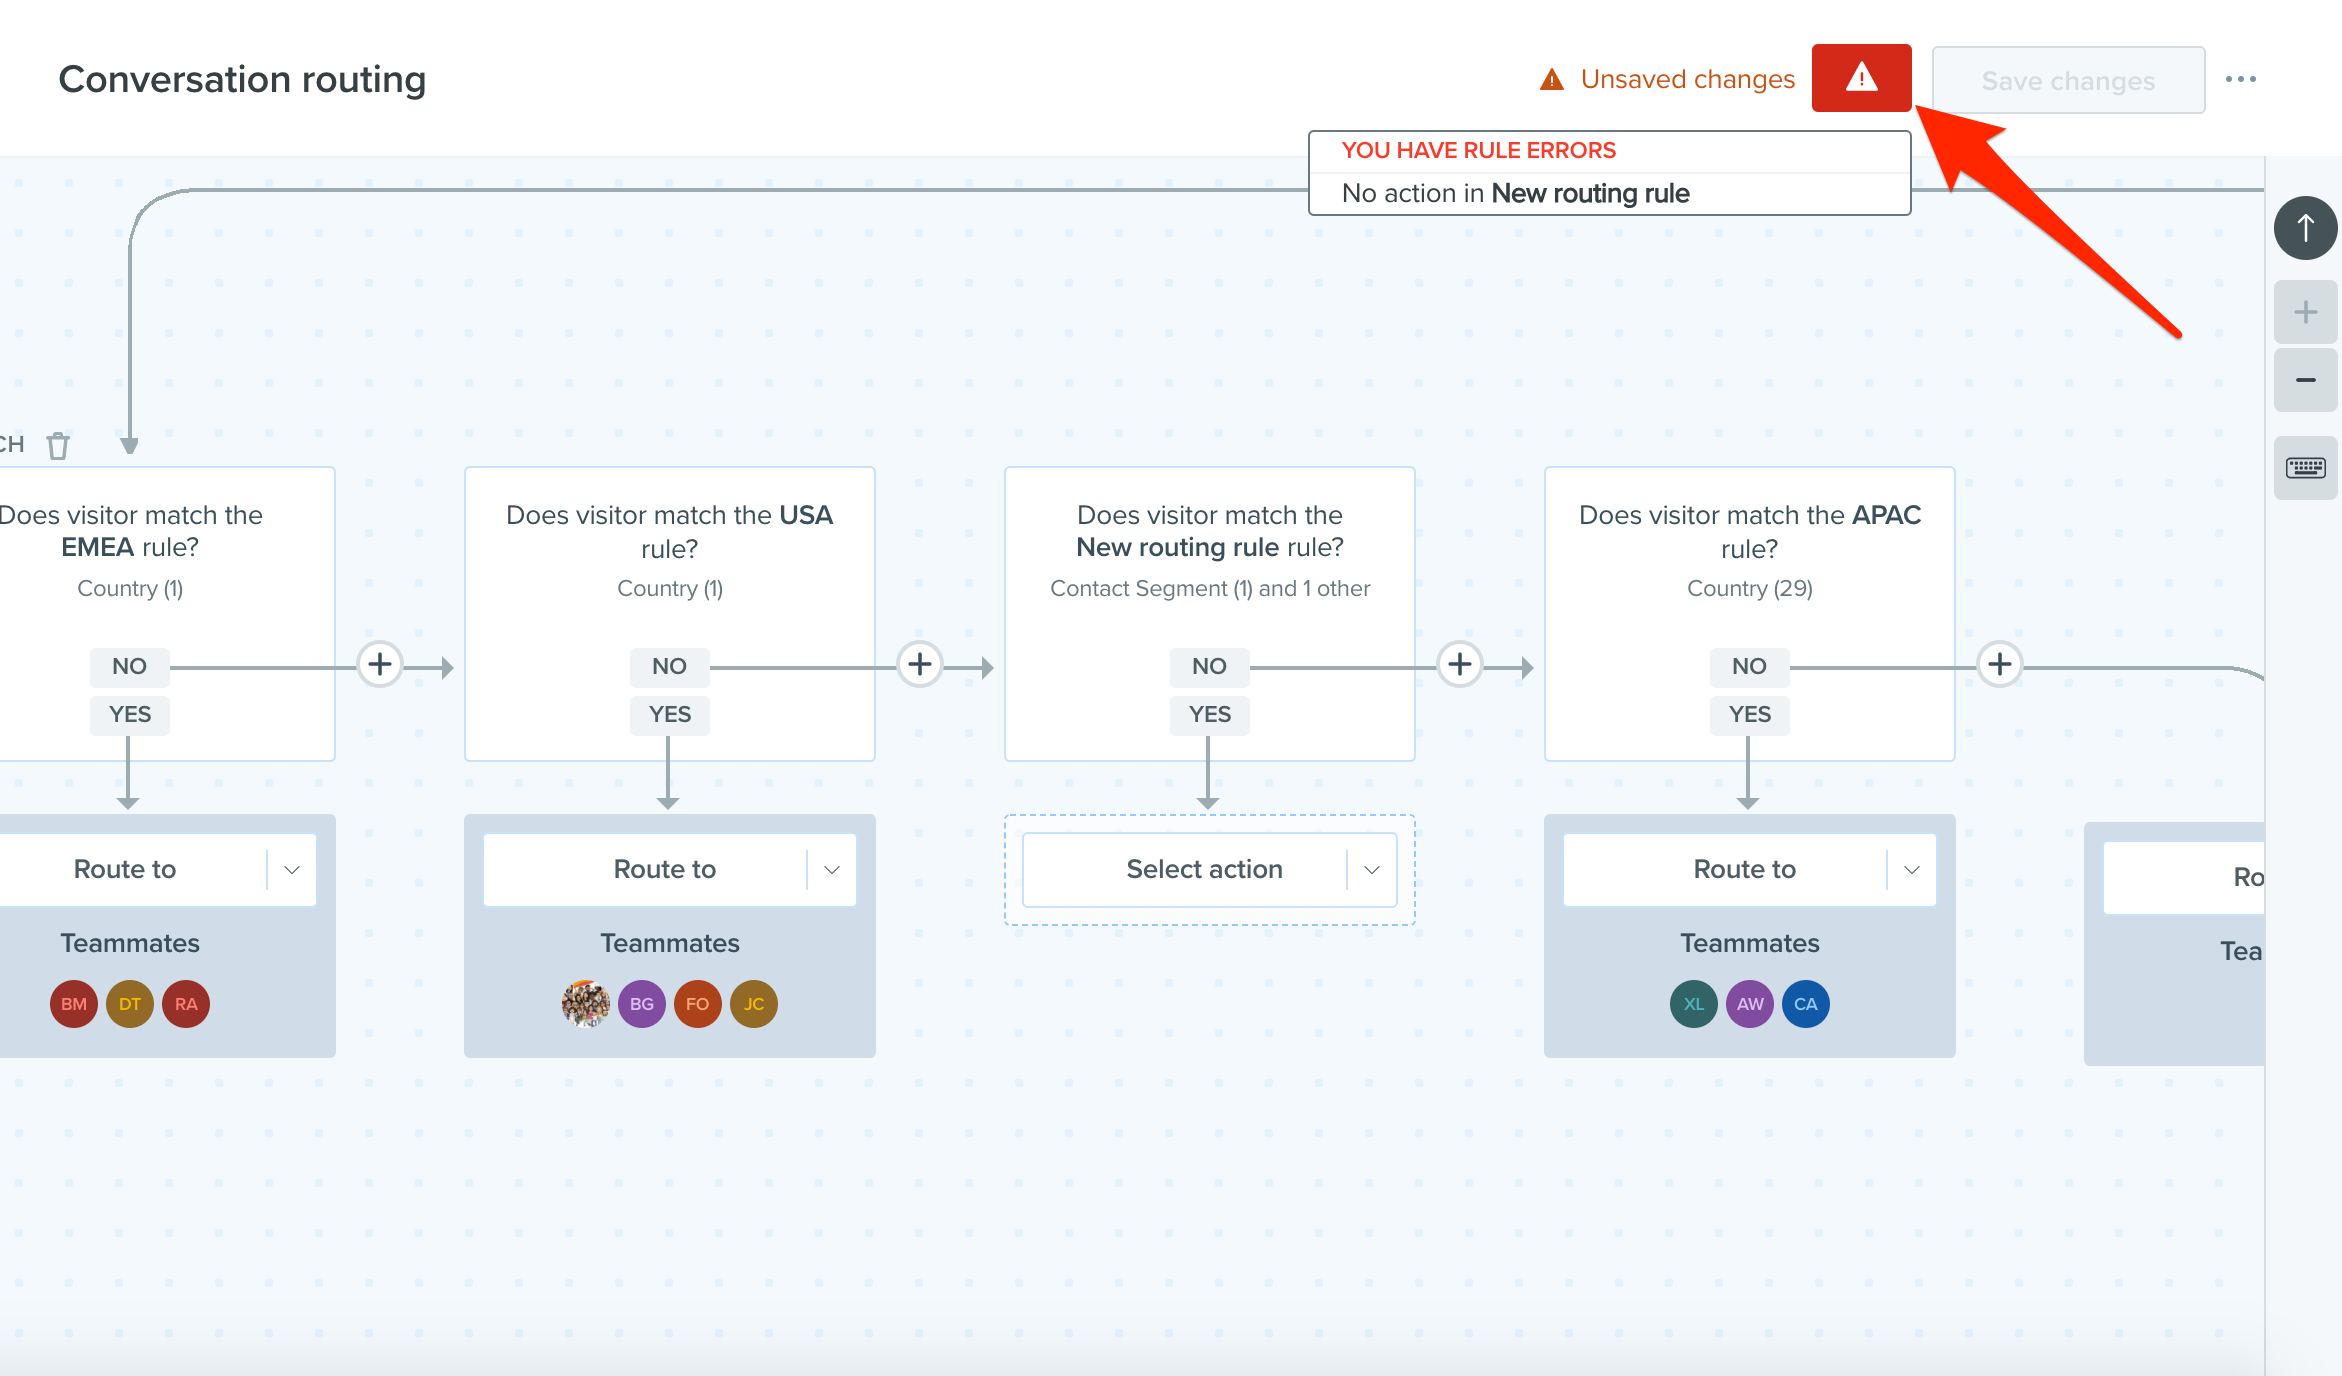Click YES label in New routing rule

click(x=1210, y=714)
